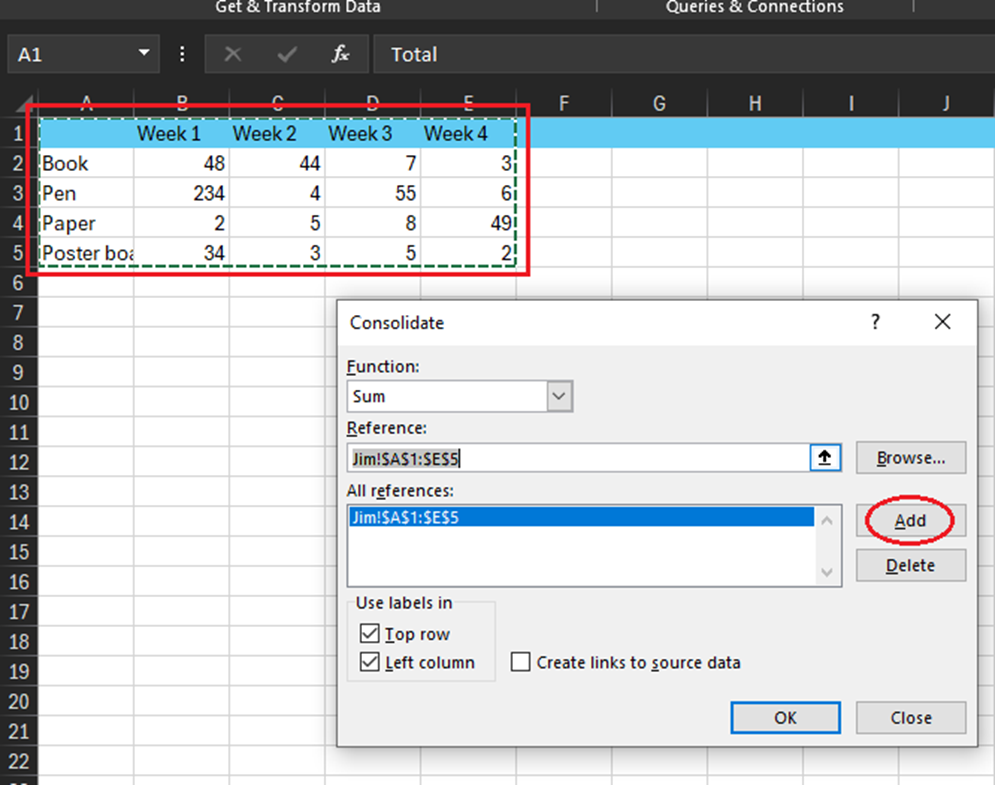Click the Add button

coord(909,520)
